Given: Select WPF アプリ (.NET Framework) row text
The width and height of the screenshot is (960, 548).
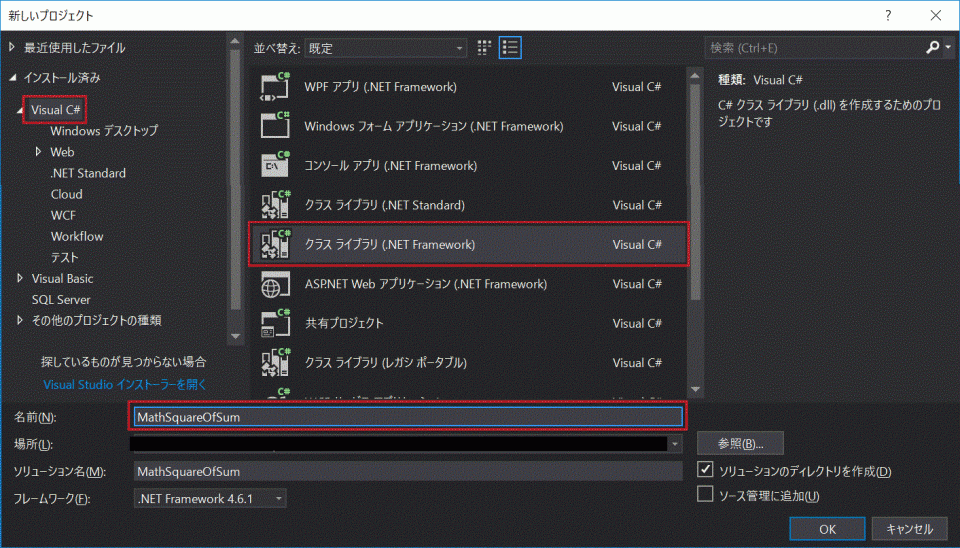Looking at the screenshot, I should [x=380, y=87].
